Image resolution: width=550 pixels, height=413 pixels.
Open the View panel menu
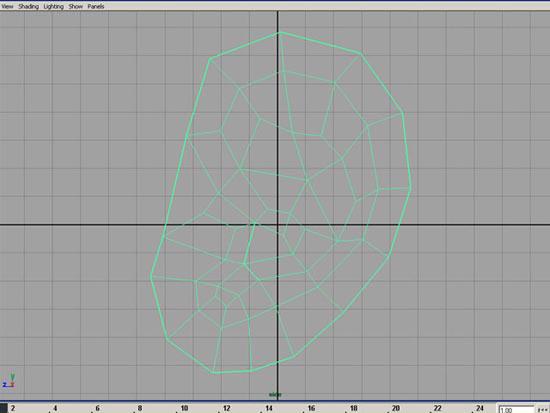(x=7, y=6)
